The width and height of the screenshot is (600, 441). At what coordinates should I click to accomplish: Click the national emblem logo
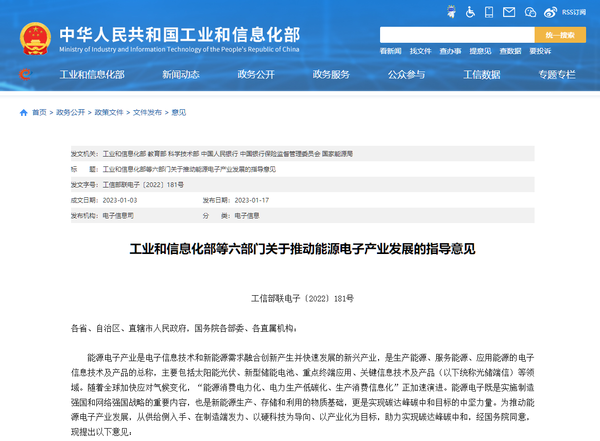35,38
